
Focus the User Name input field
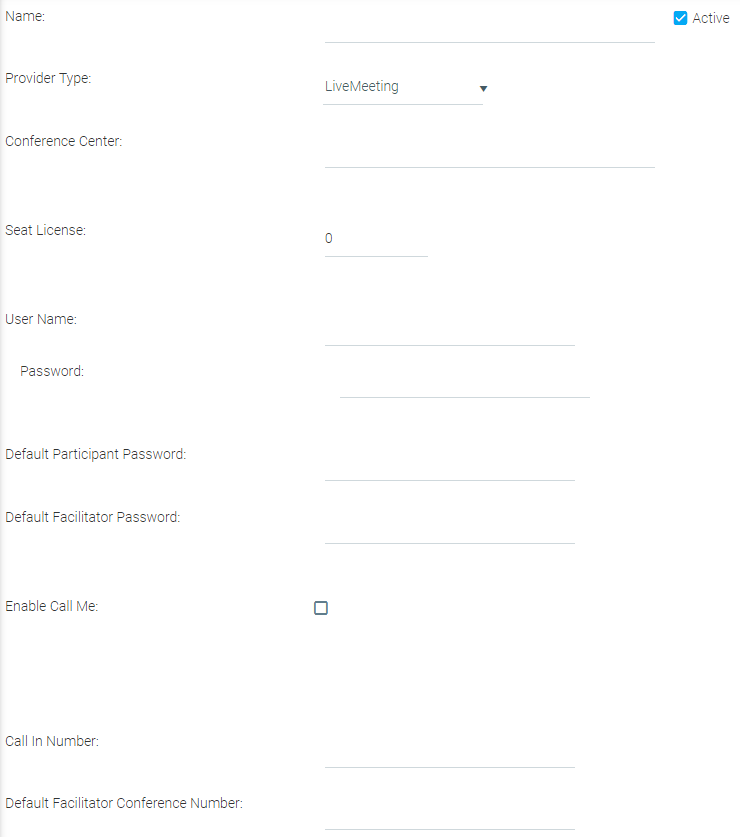pyautogui.click(x=449, y=332)
